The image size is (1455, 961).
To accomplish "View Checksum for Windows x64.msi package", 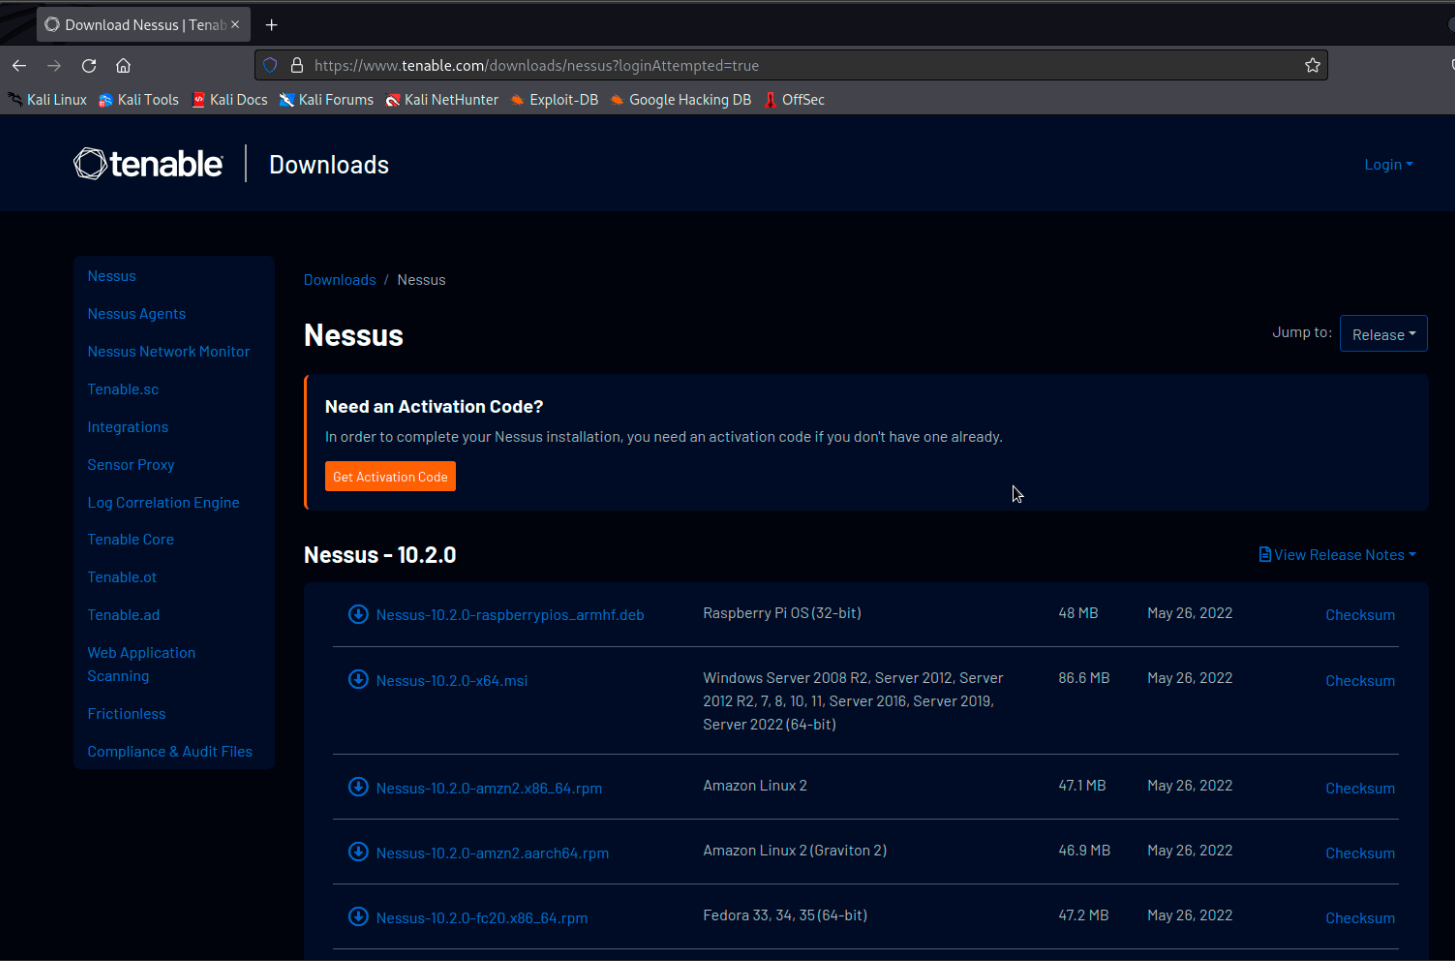I will (1360, 681).
